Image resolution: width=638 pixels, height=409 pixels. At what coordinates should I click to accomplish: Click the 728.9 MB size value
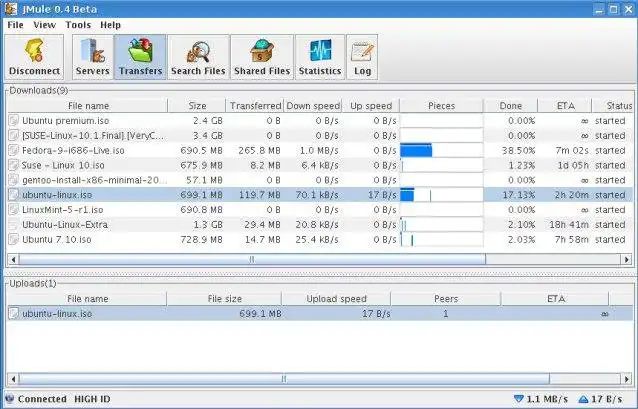(201, 239)
